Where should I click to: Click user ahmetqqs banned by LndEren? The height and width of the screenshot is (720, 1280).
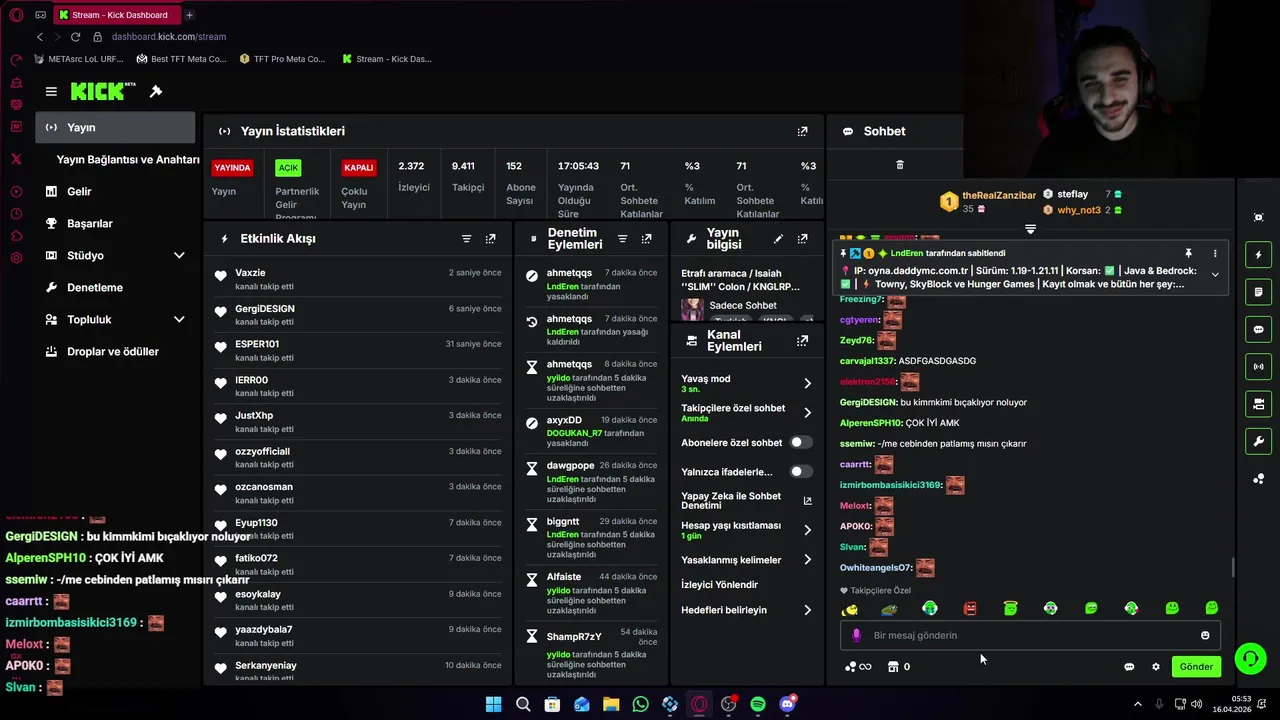[x=569, y=273]
